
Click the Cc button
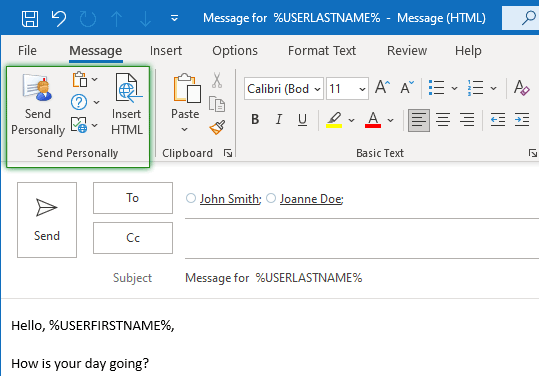click(x=133, y=238)
